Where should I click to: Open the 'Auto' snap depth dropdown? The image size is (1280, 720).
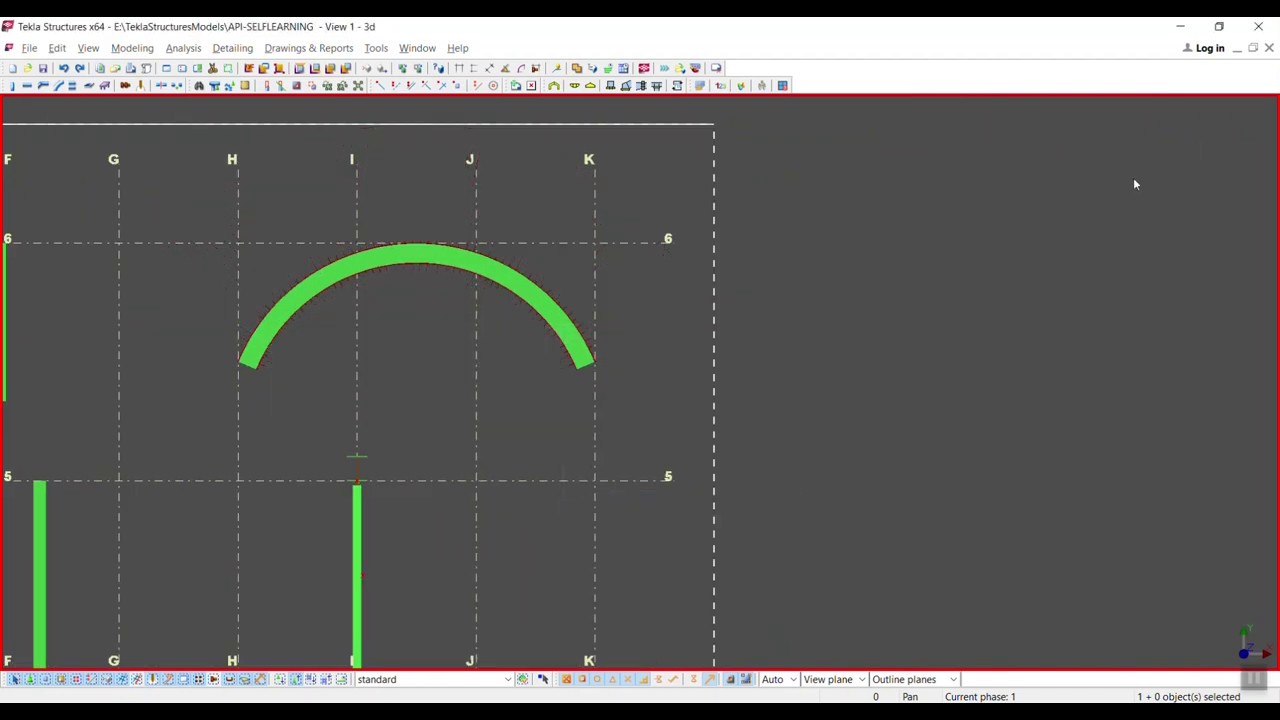779,679
